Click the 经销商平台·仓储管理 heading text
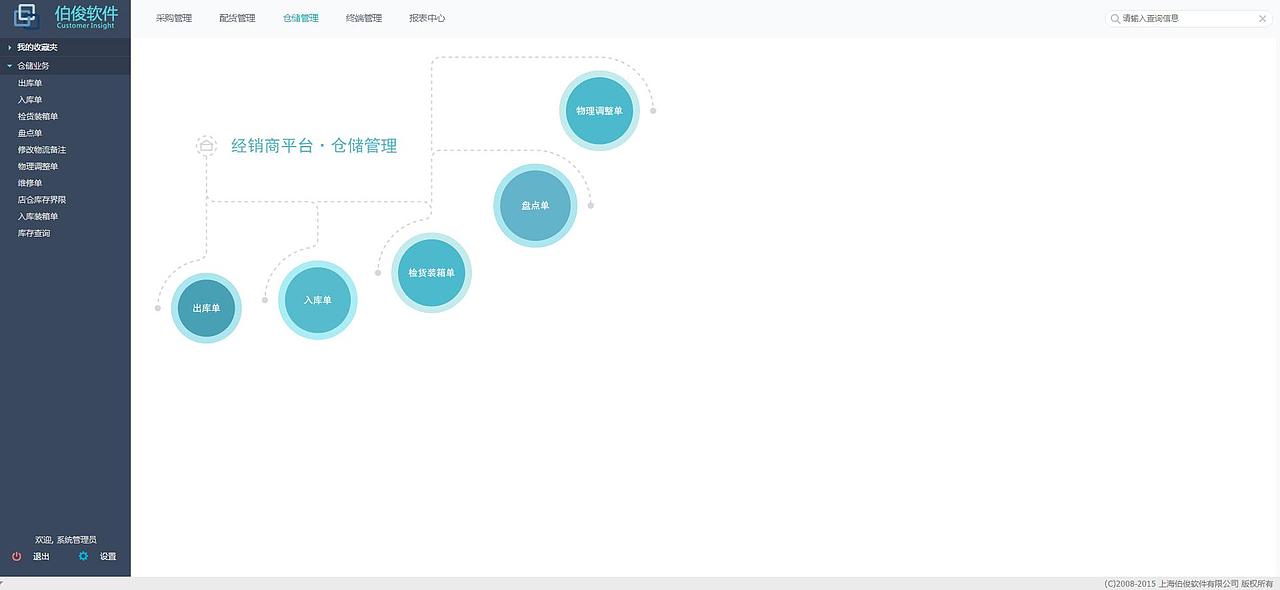This screenshot has height=590, width=1280. click(314, 146)
